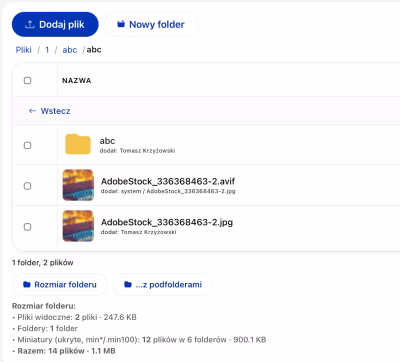400x362 pixels.
Task: Select the AdobeStock_336368463-2.avif checkbox
Action: [28, 186]
